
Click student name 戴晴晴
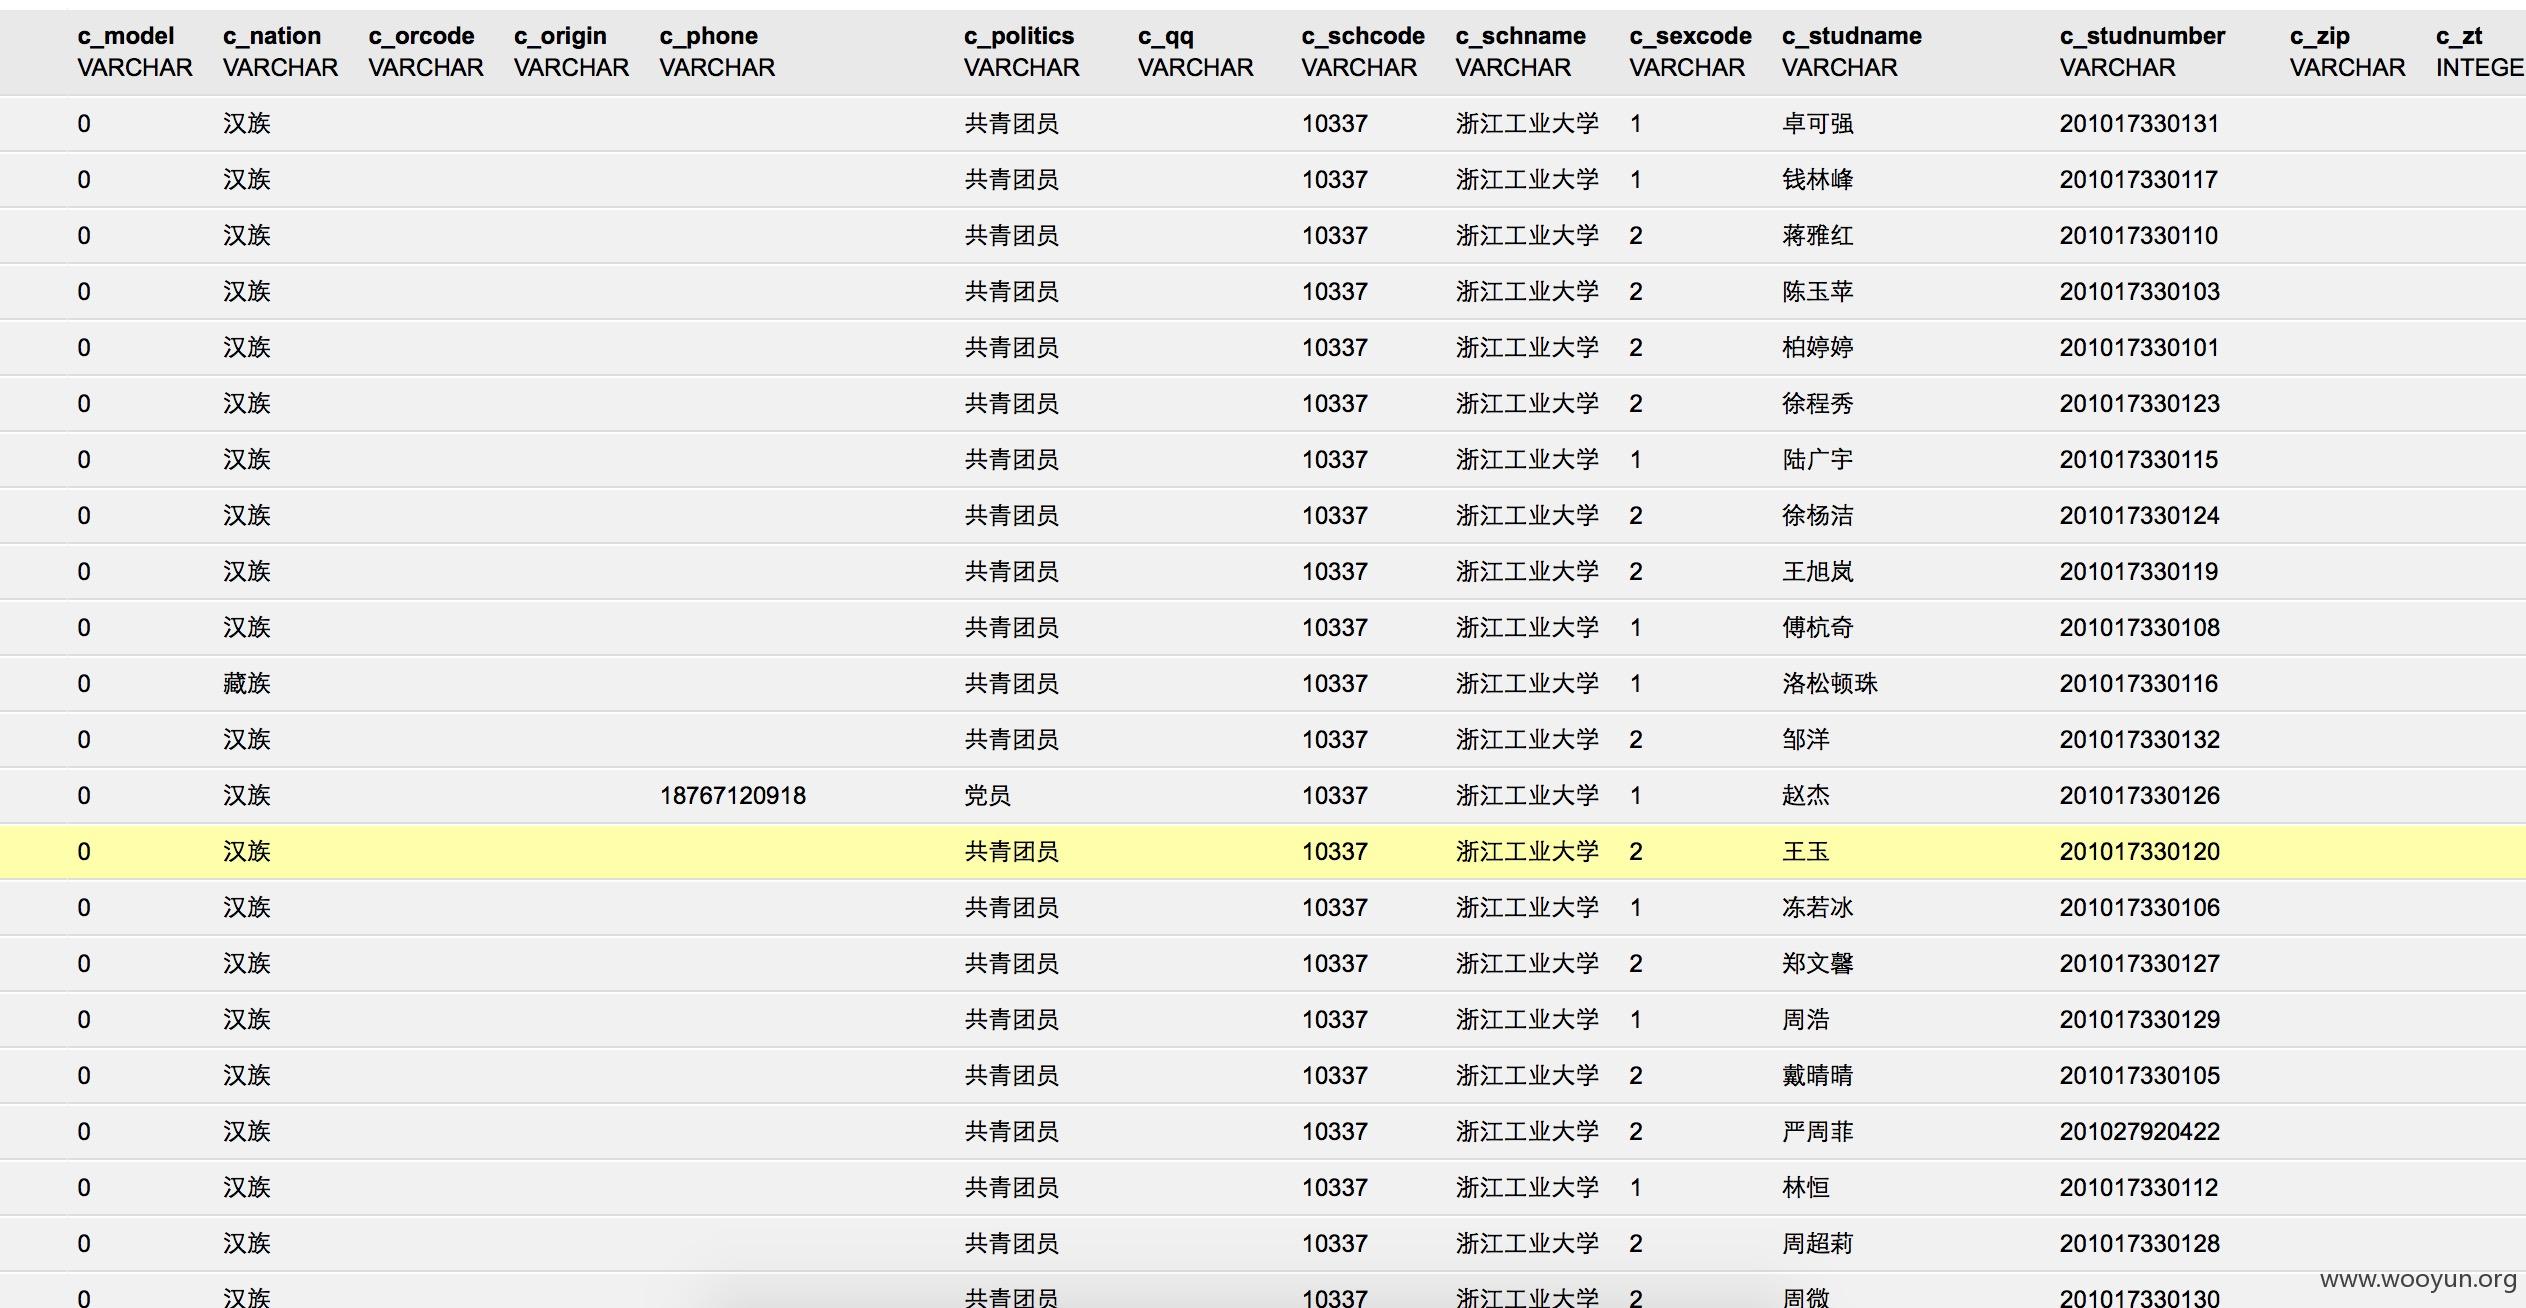(1817, 1076)
